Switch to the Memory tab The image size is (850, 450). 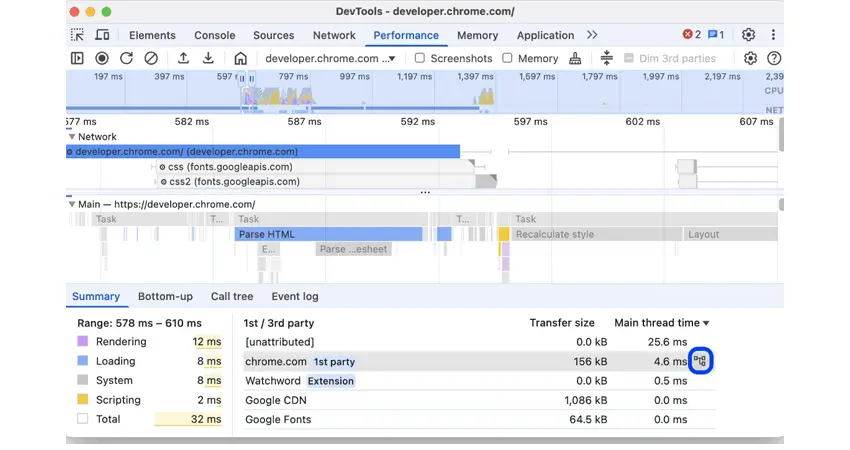[478, 35]
